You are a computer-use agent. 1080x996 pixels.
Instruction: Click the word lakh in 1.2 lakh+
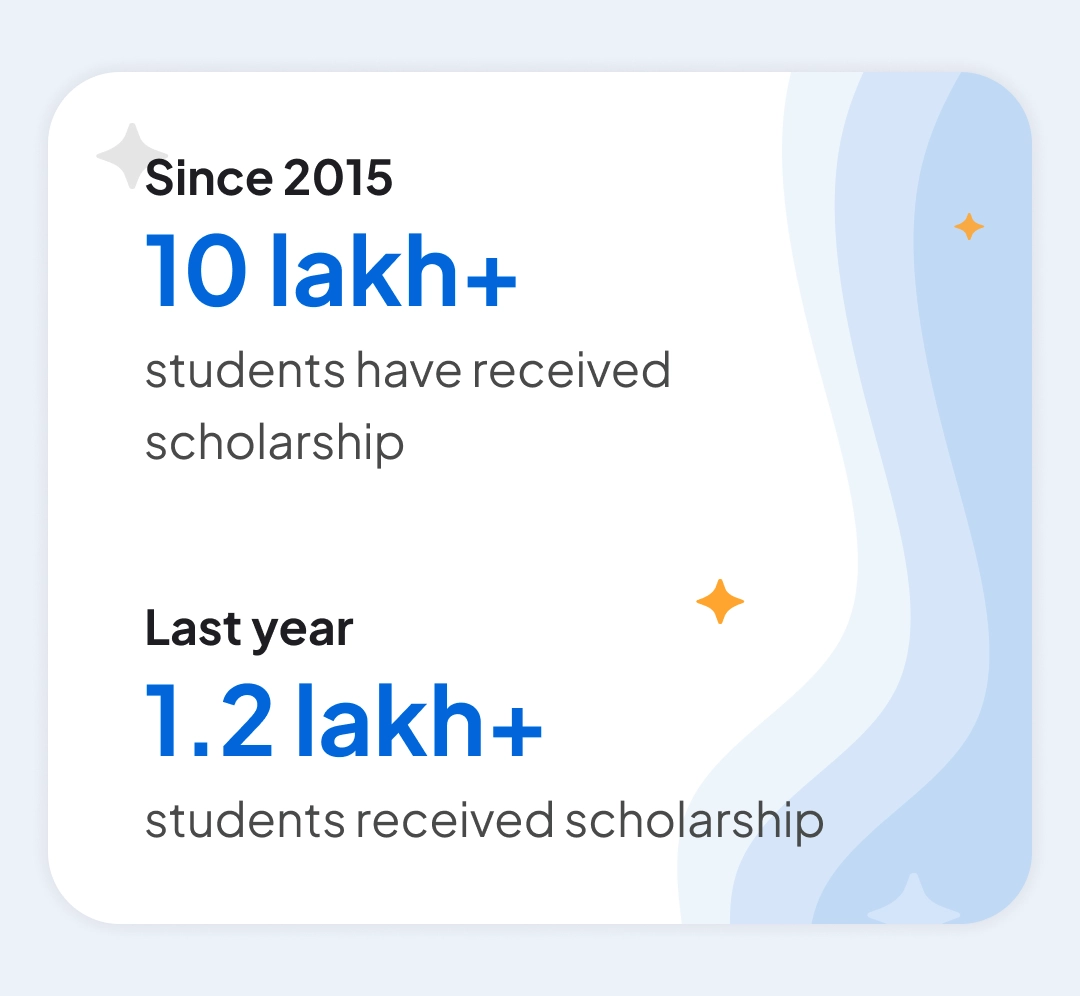[391, 721]
